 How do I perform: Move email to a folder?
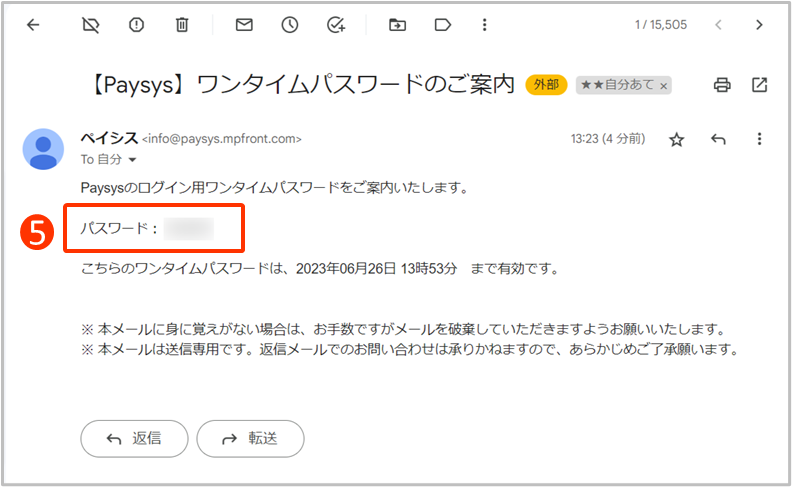pos(397,25)
